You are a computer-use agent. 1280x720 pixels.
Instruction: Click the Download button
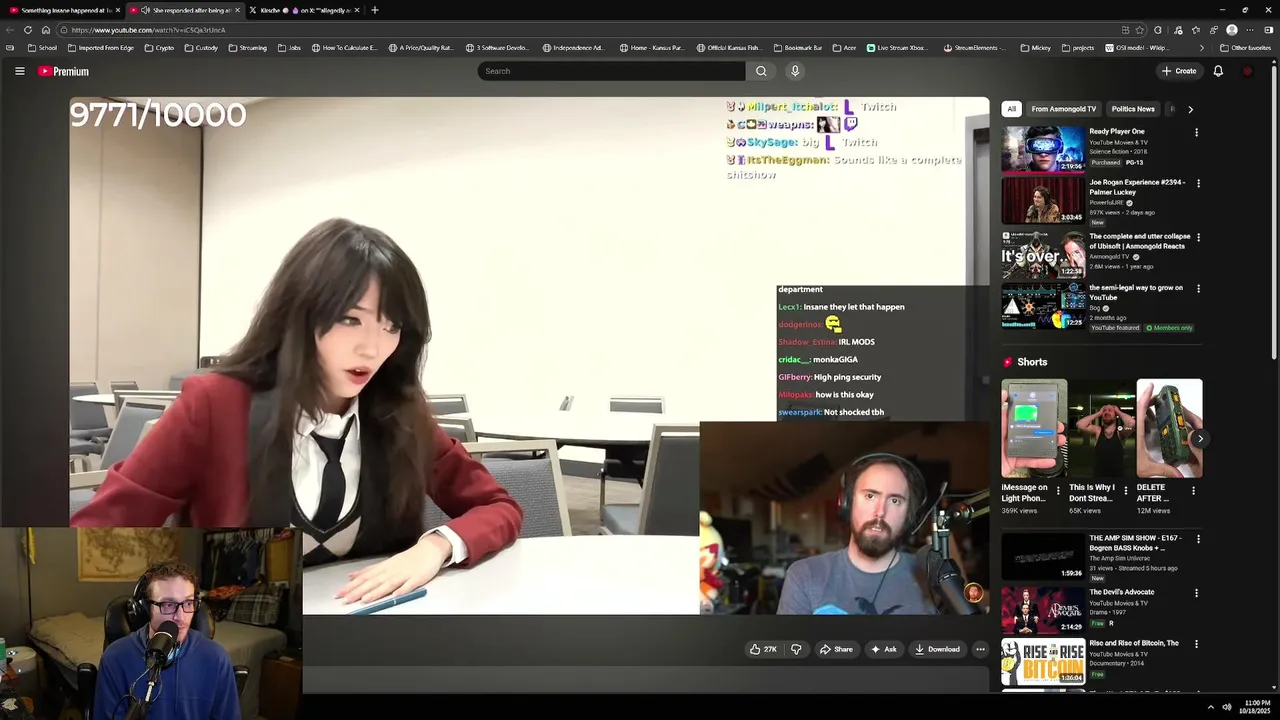pos(938,649)
